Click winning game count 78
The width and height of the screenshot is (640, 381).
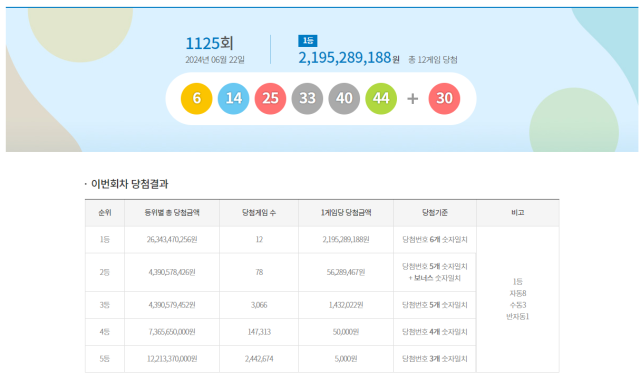[x=259, y=272]
